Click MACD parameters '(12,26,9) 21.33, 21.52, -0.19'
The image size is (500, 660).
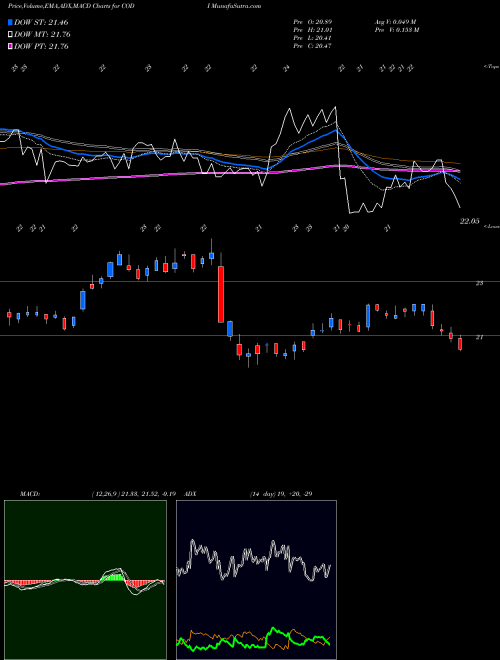[x=136, y=494]
